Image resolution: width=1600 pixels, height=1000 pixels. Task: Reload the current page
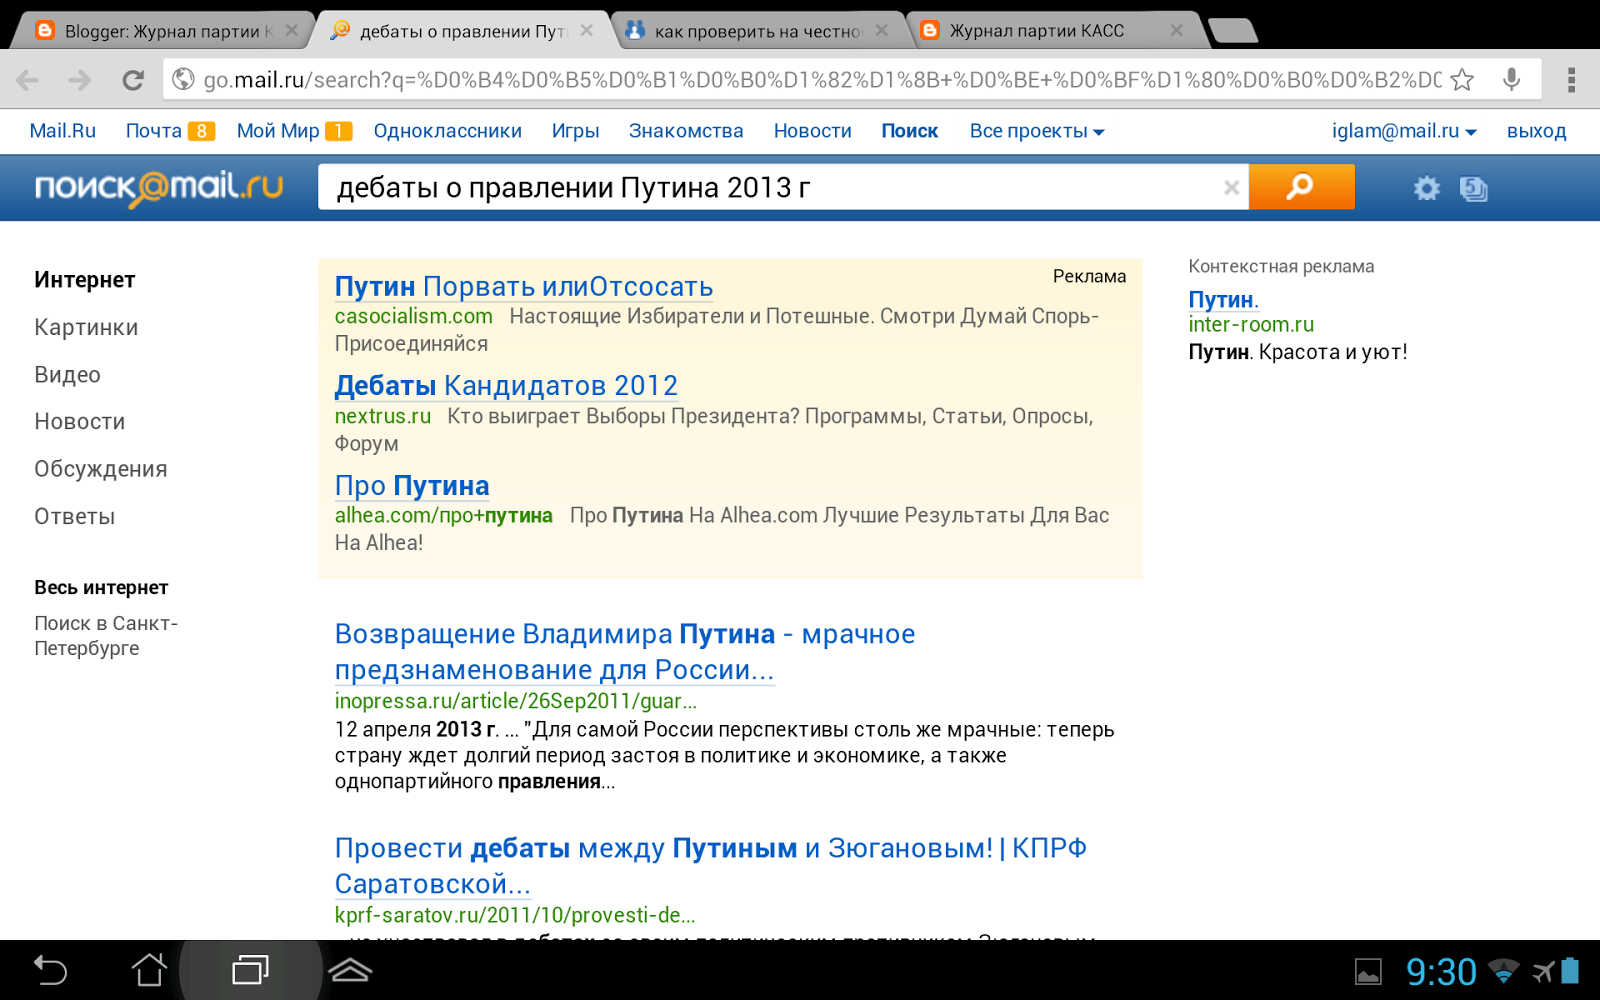pyautogui.click(x=133, y=80)
